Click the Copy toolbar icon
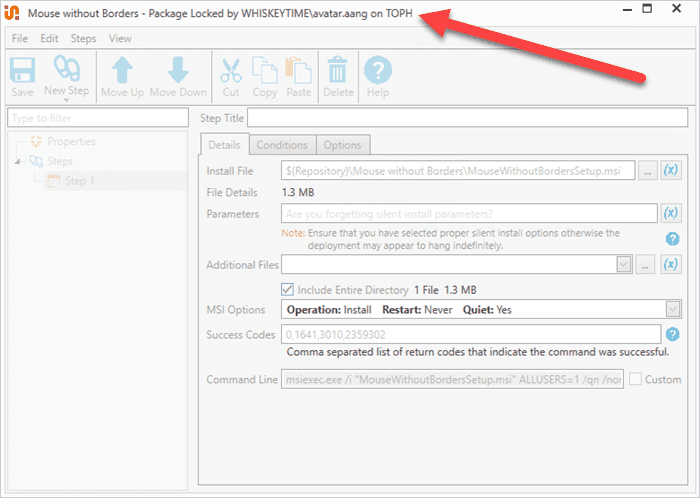 point(265,70)
